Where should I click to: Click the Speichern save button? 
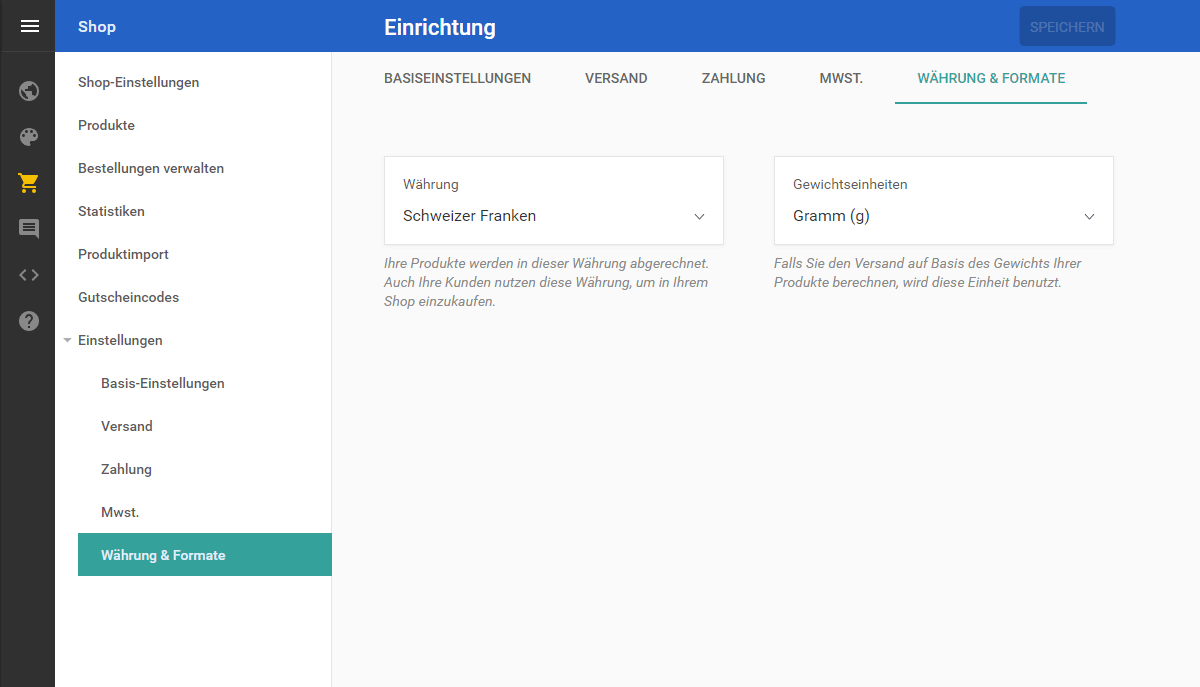point(1066,27)
